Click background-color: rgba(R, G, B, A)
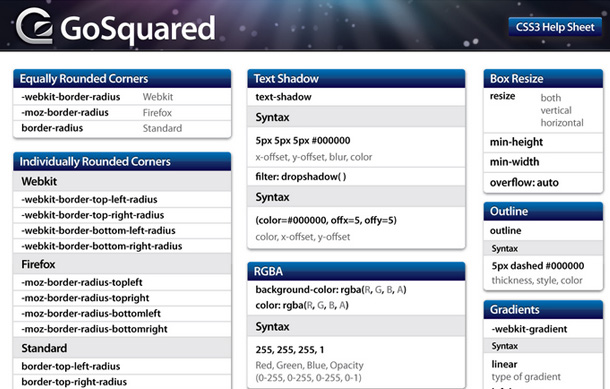The width and height of the screenshot is (610, 389). [331, 290]
